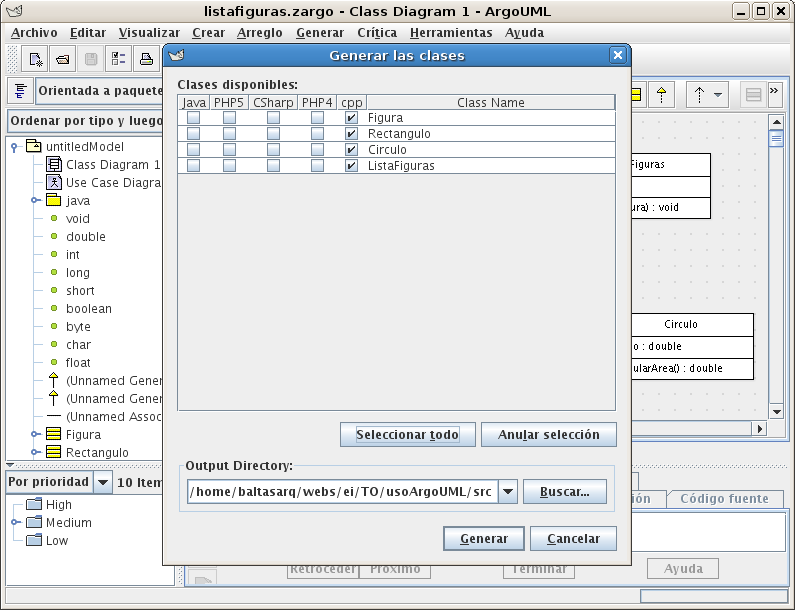This screenshot has width=795, height=610.
Task: Open the Visualizar menu
Action: coord(149,32)
